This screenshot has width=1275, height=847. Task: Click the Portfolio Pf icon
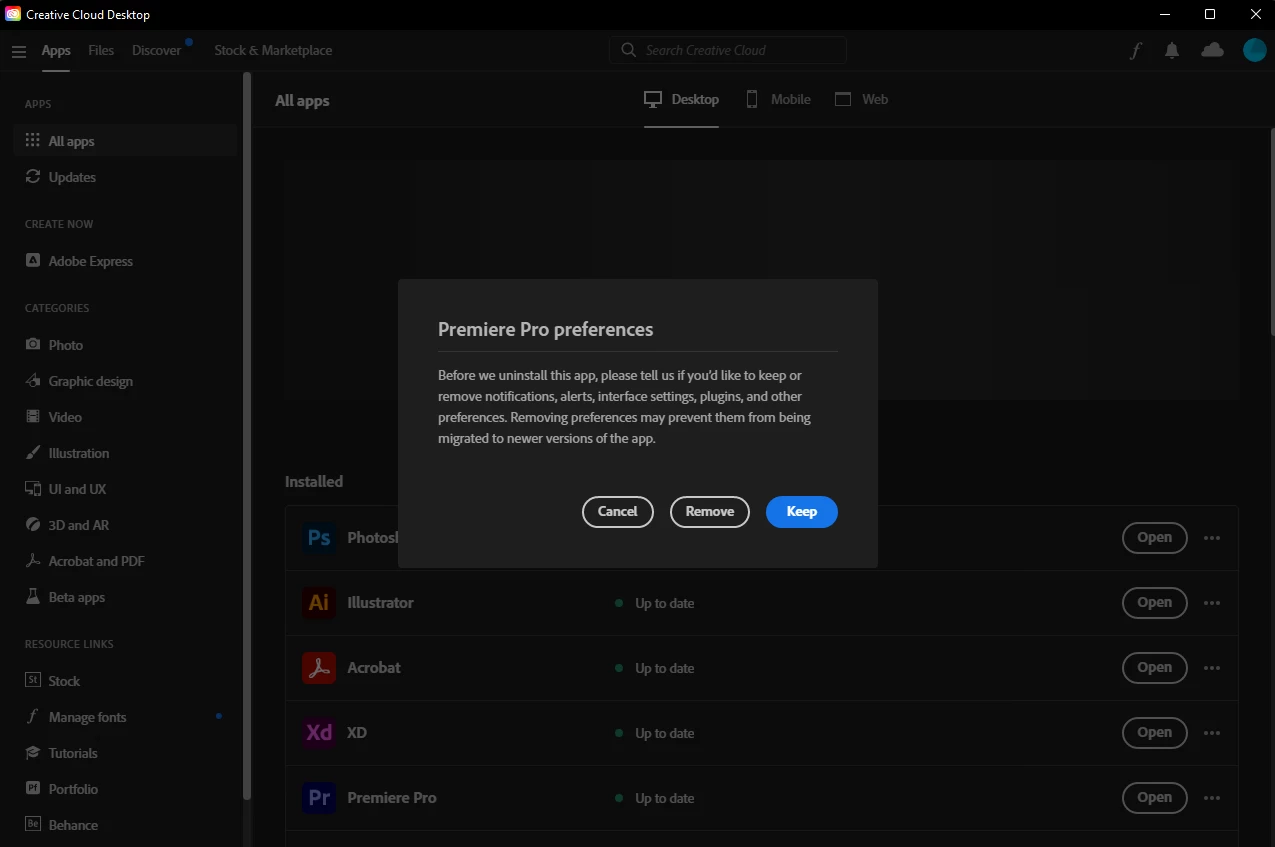[33, 789]
